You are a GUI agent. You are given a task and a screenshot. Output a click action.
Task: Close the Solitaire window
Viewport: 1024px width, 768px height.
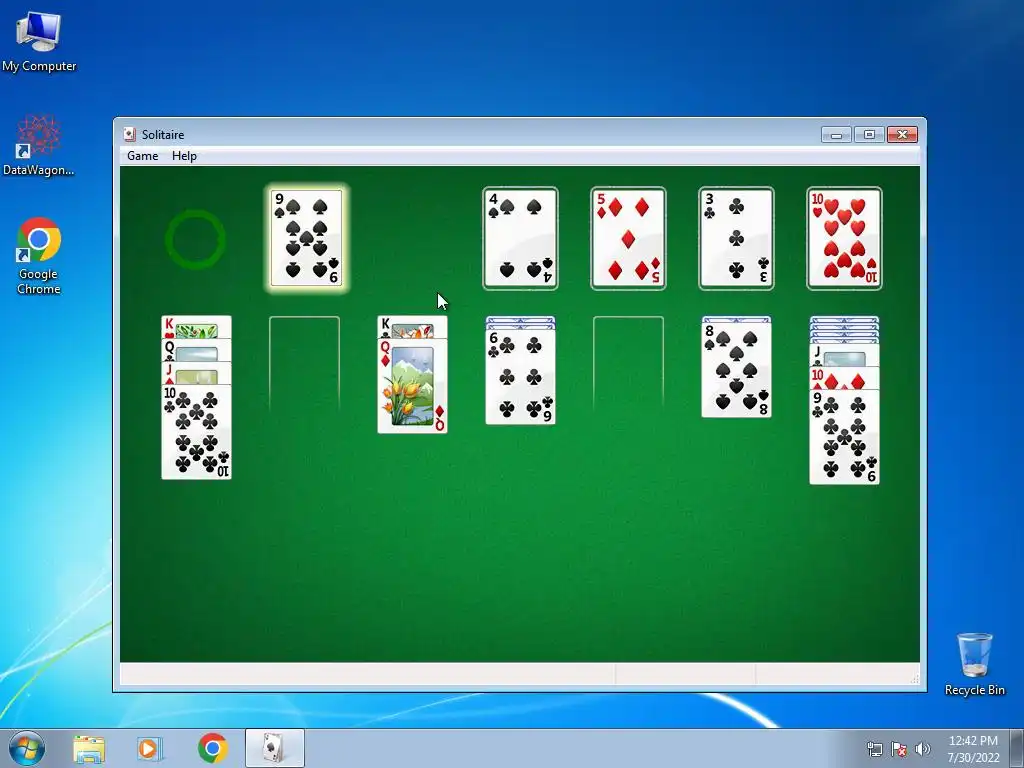click(903, 135)
